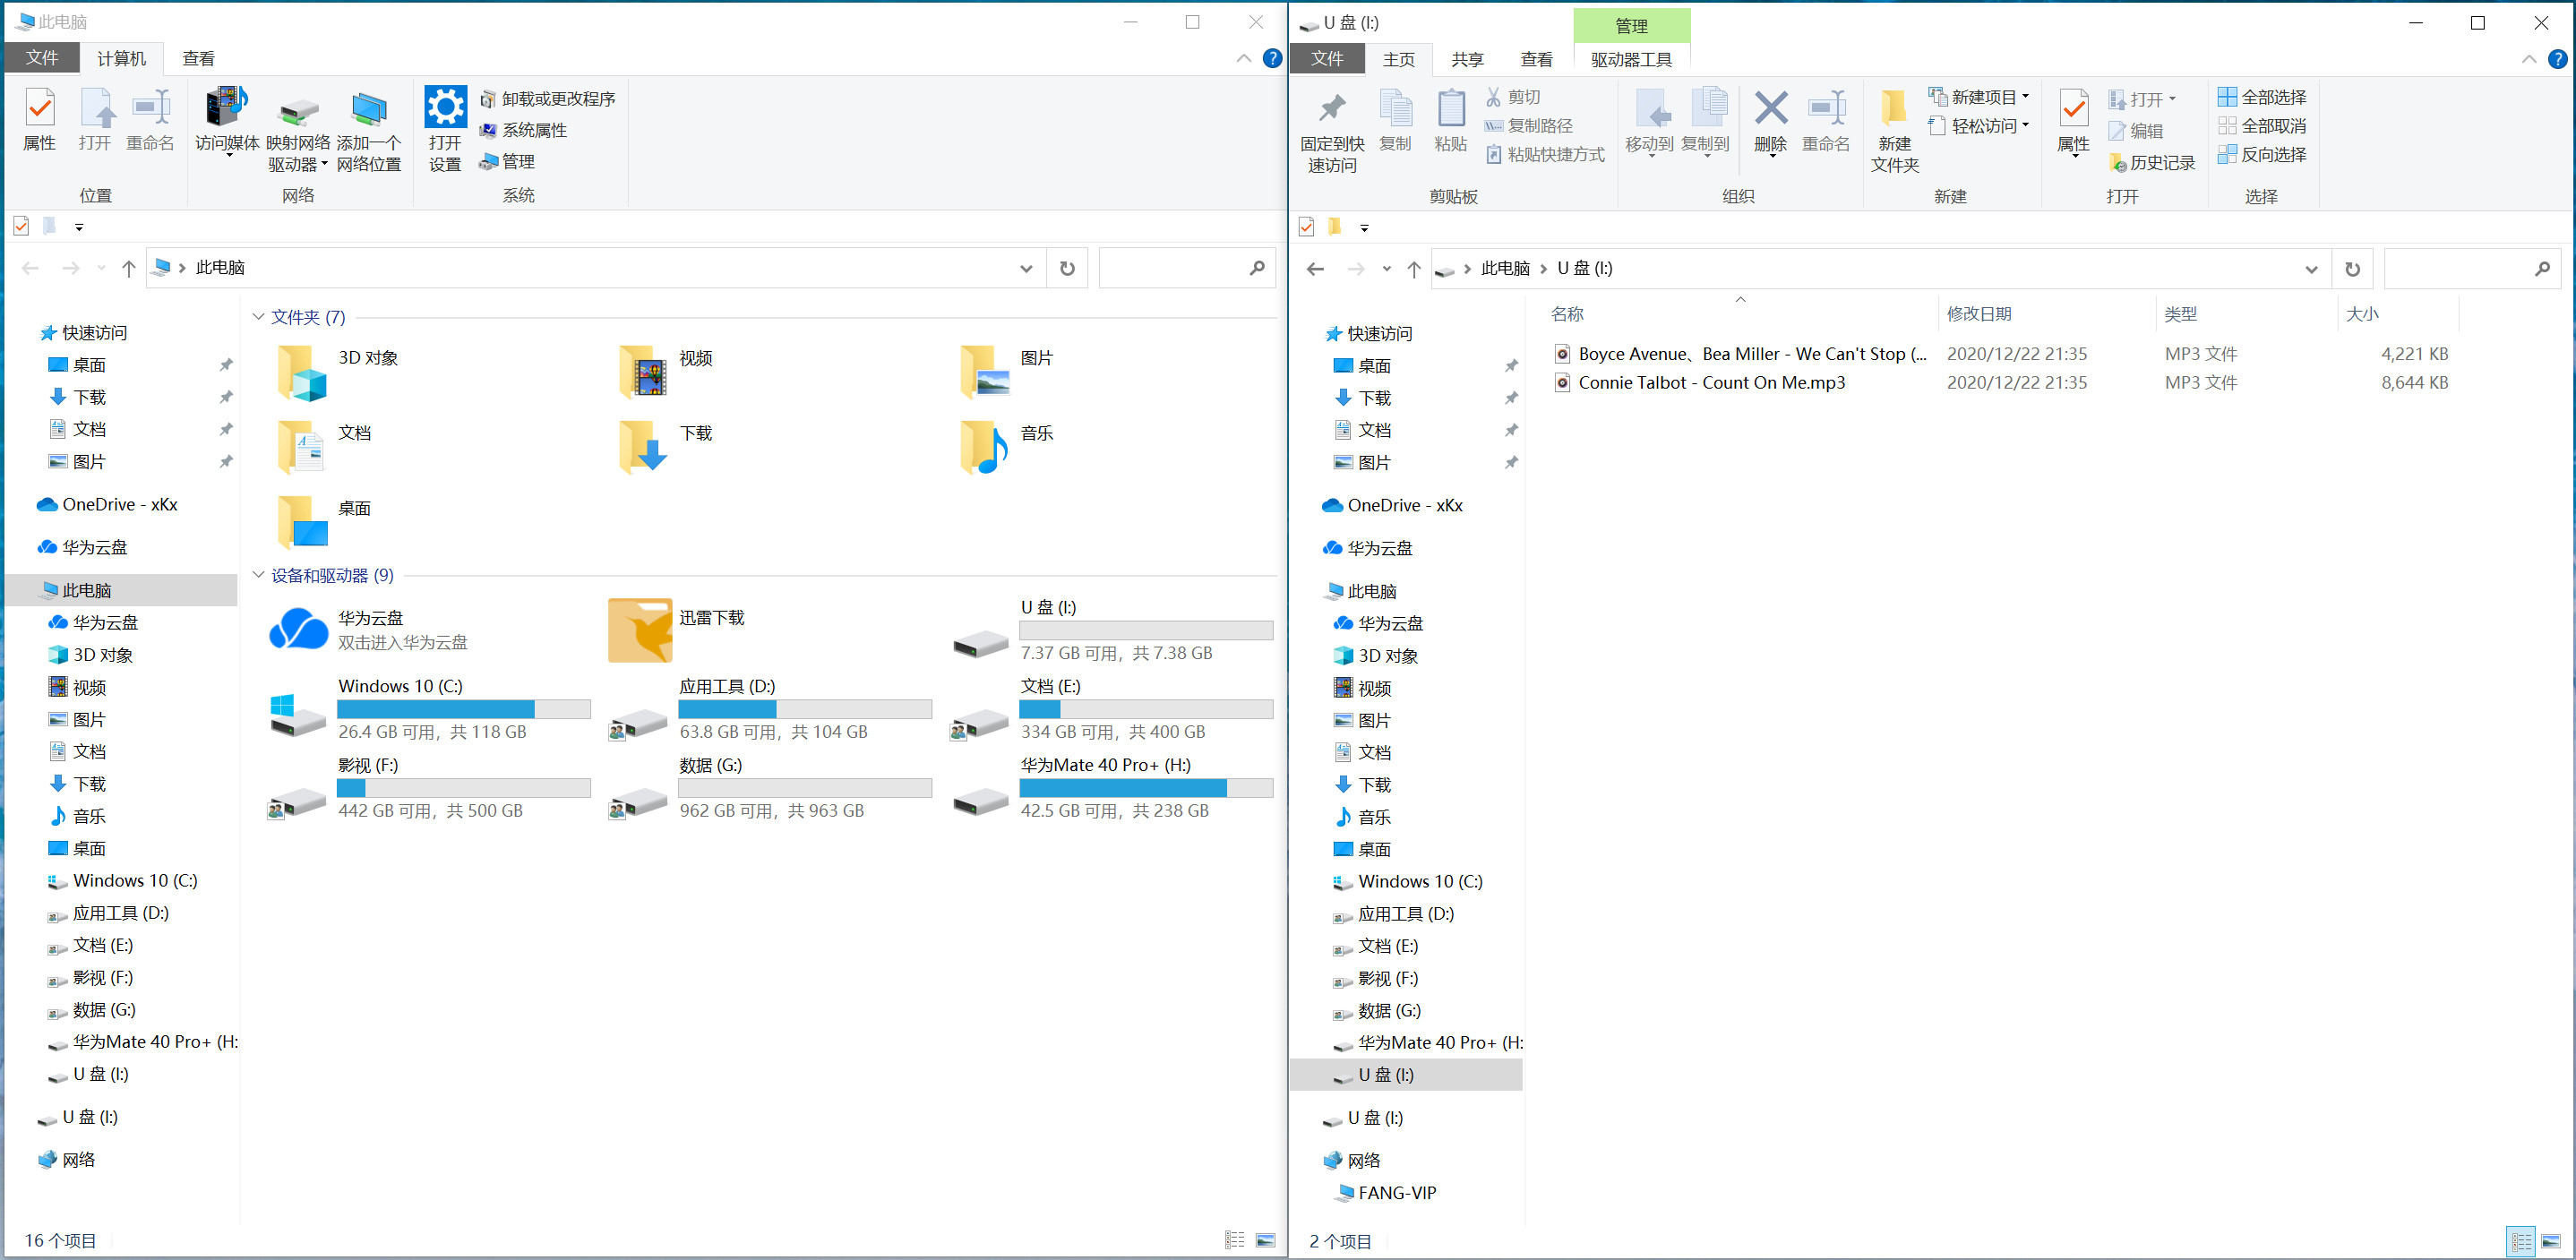Open the 查看 tab in 此电脑 window
Screen dimensions: 2576x1260
(198, 59)
